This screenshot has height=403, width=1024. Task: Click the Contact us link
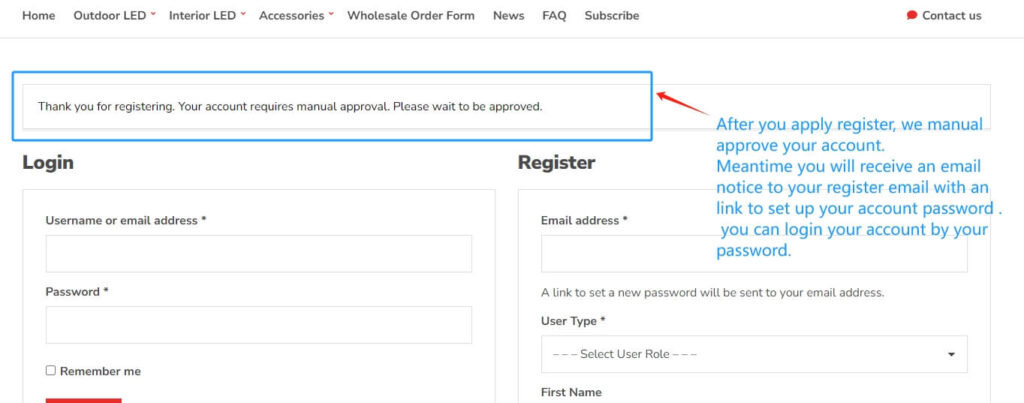tap(951, 16)
